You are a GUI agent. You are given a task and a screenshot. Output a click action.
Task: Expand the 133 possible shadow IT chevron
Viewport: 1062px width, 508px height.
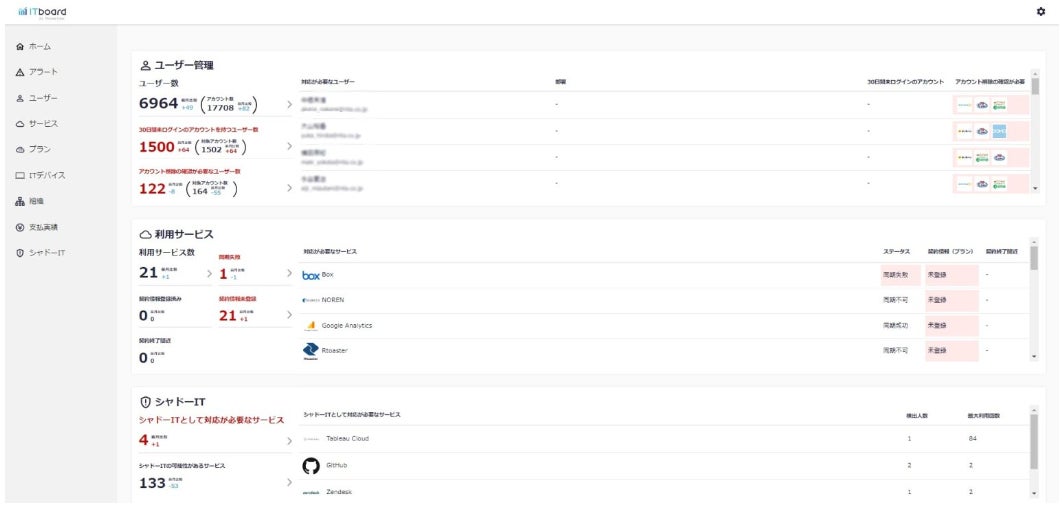(x=289, y=483)
